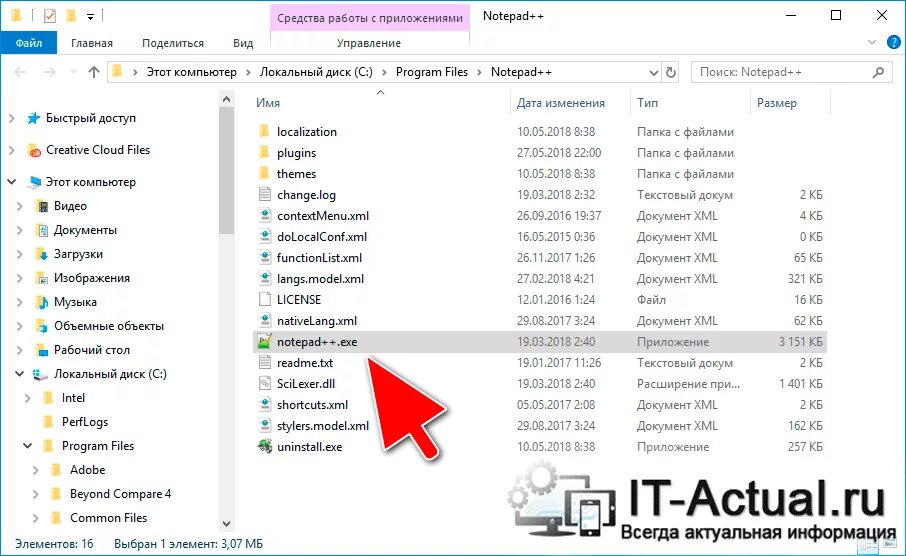906x556 pixels.
Task: Select the notepad++.exe application icon
Action: tap(265, 342)
